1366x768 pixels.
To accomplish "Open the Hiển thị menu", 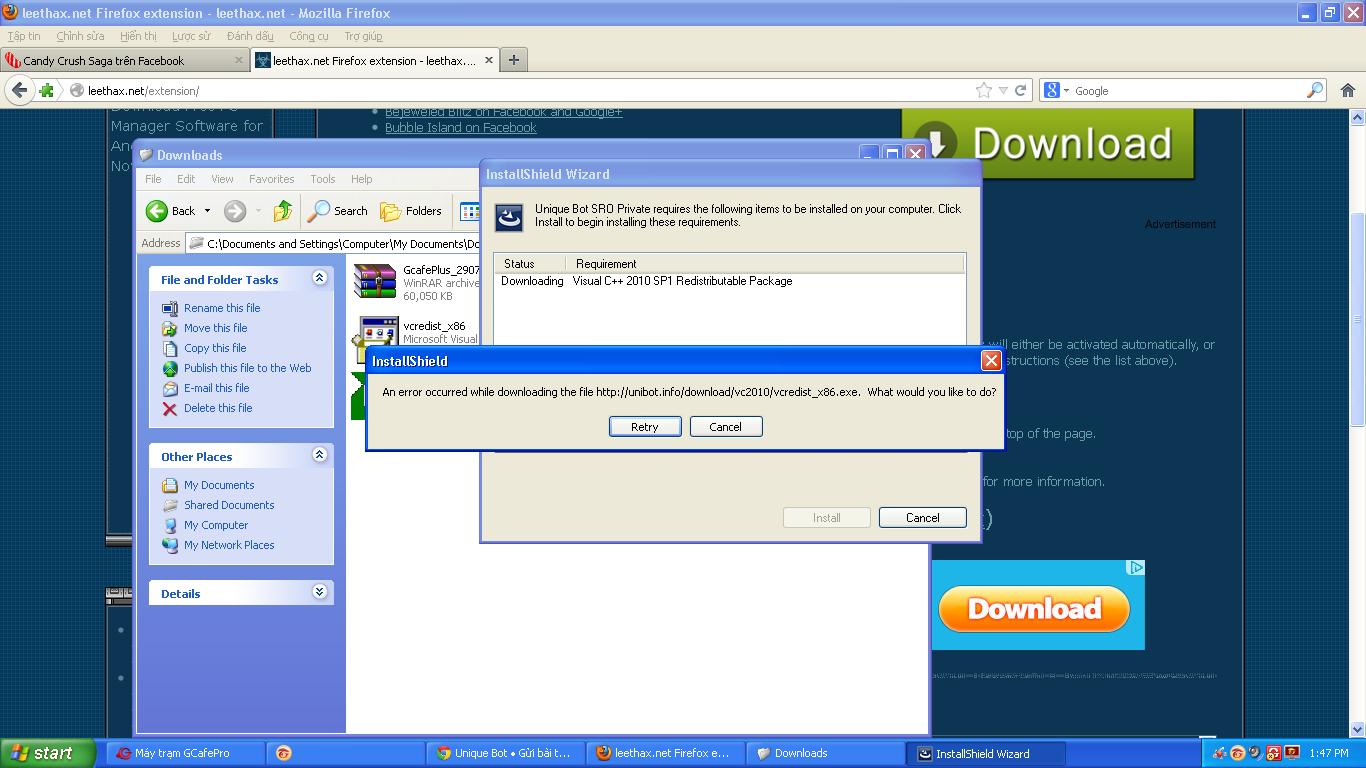I will (138, 36).
